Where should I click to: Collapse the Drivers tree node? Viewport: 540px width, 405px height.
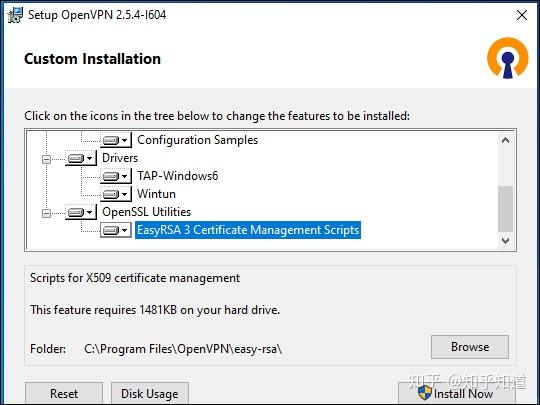tap(46, 159)
